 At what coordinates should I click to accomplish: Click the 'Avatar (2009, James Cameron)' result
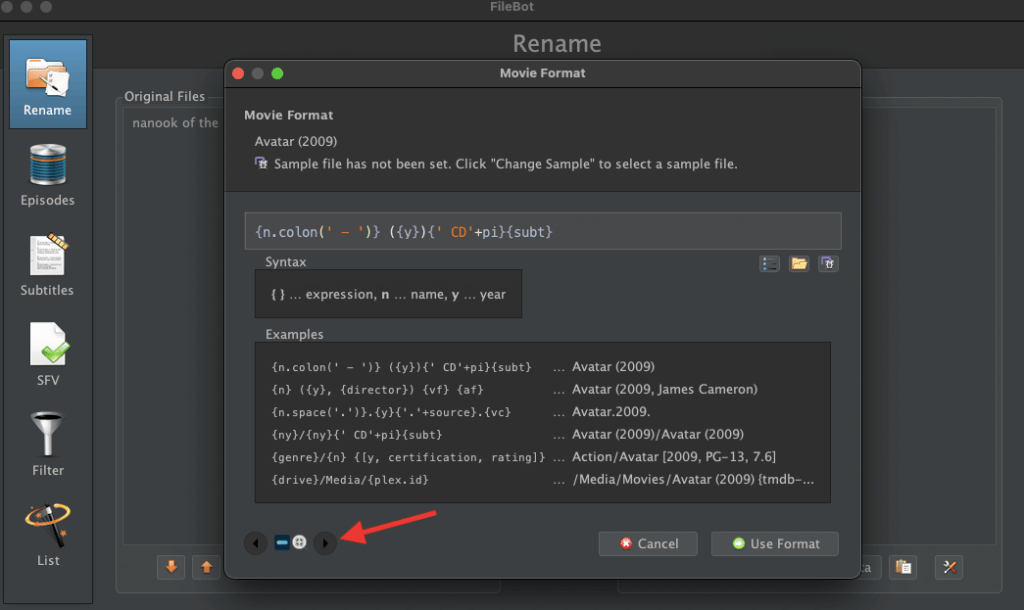(665, 389)
